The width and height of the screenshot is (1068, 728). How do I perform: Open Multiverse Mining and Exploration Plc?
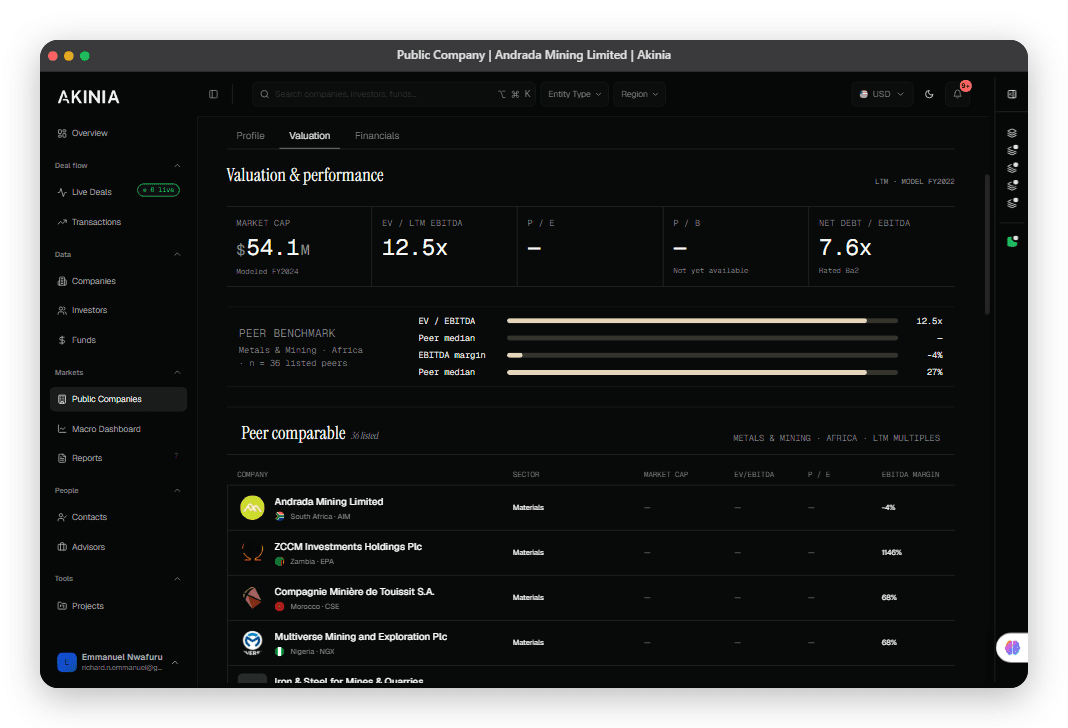pos(360,636)
